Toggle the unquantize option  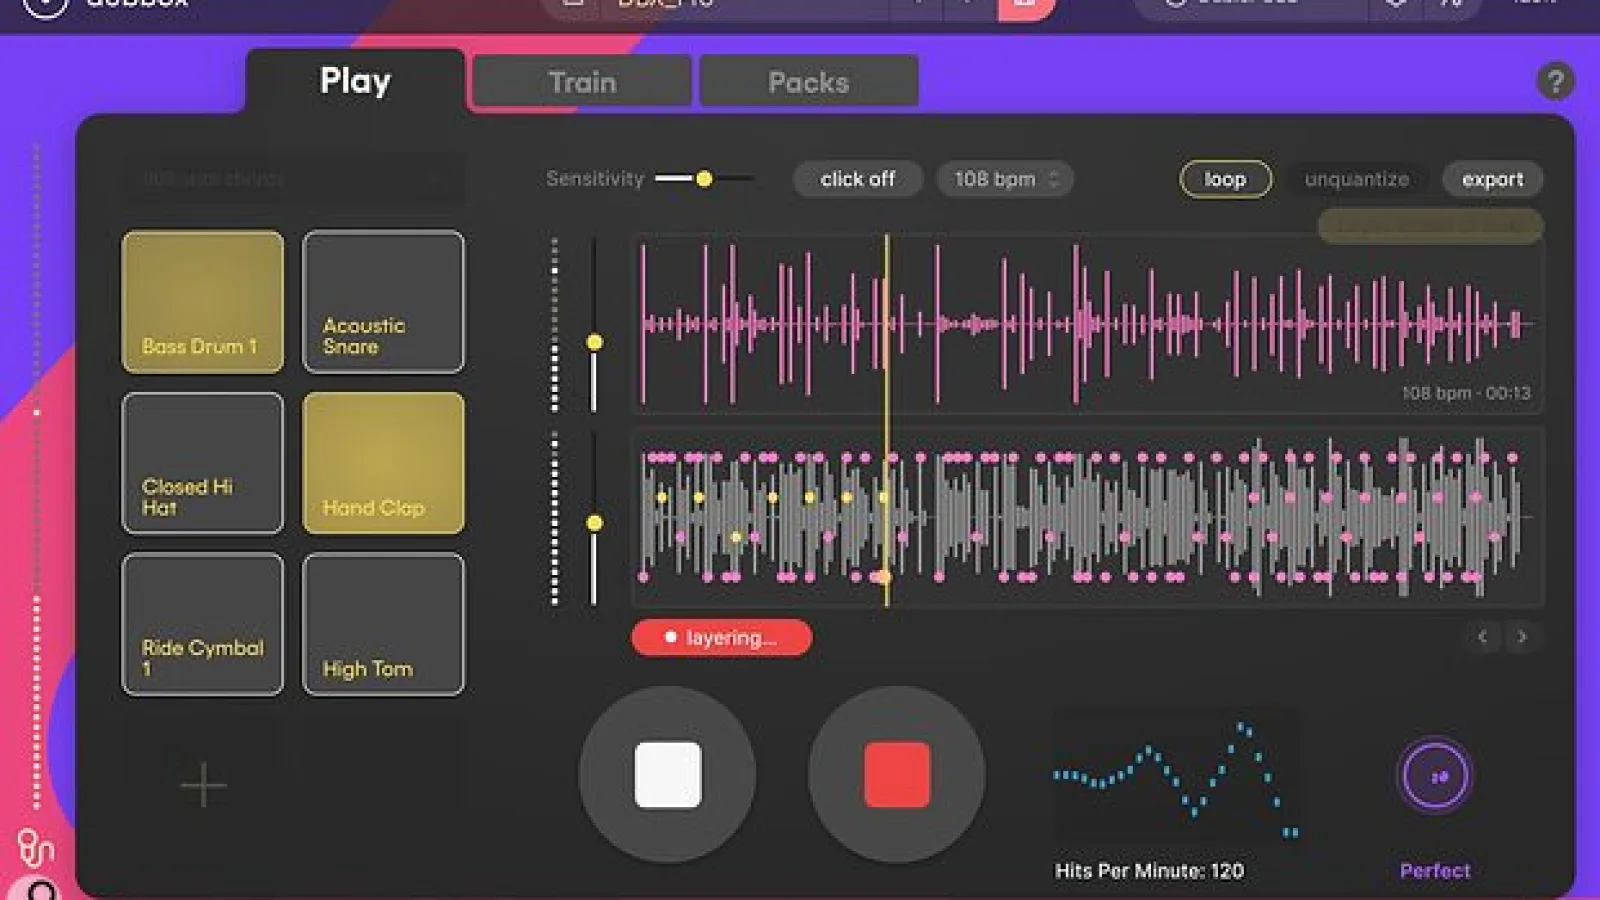(x=1356, y=179)
